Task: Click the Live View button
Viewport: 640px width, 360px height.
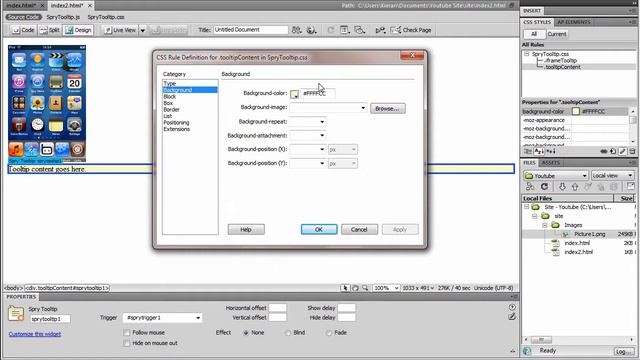Action: coord(120,30)
